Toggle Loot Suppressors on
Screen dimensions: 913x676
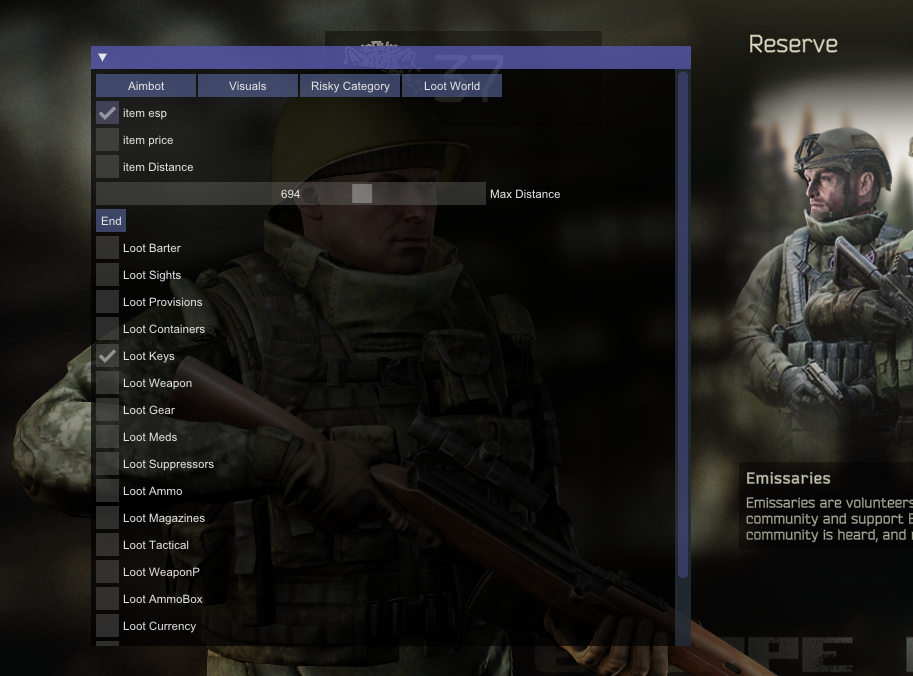107,464
